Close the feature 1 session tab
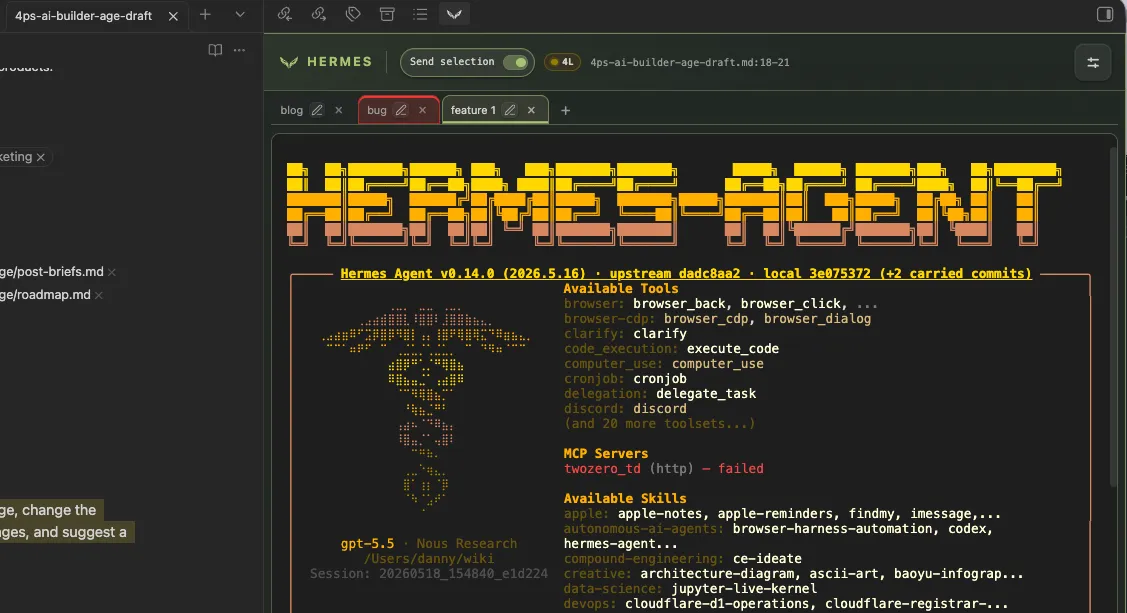 point(531,110)
